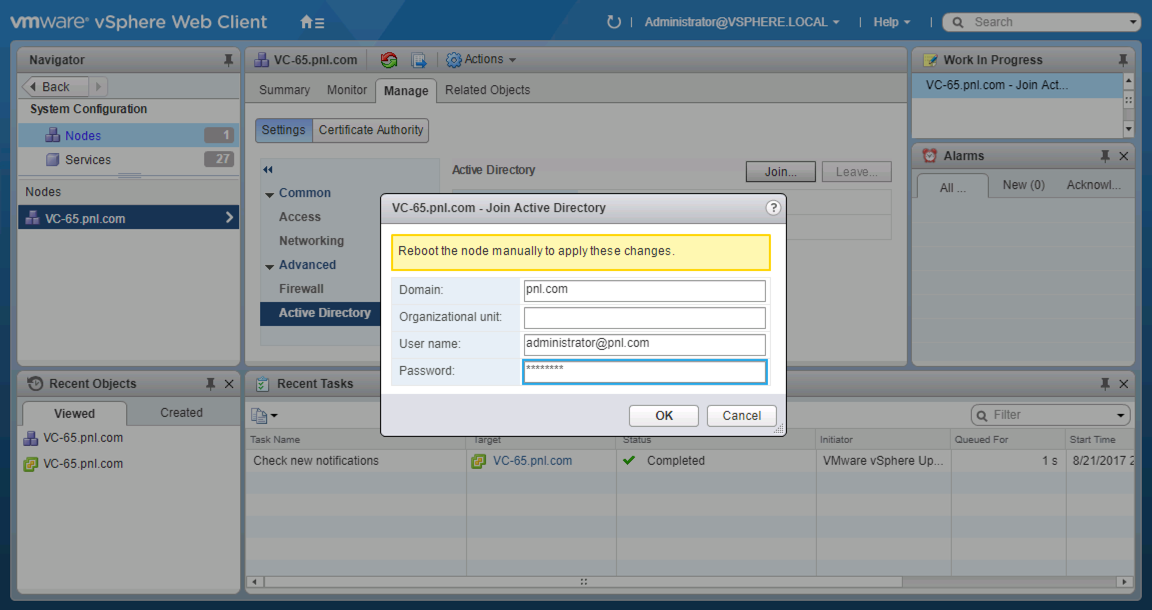1152x610 pixels.
Task: Click the Recent Tasks horizontal scrollbar
Action: 582,582
